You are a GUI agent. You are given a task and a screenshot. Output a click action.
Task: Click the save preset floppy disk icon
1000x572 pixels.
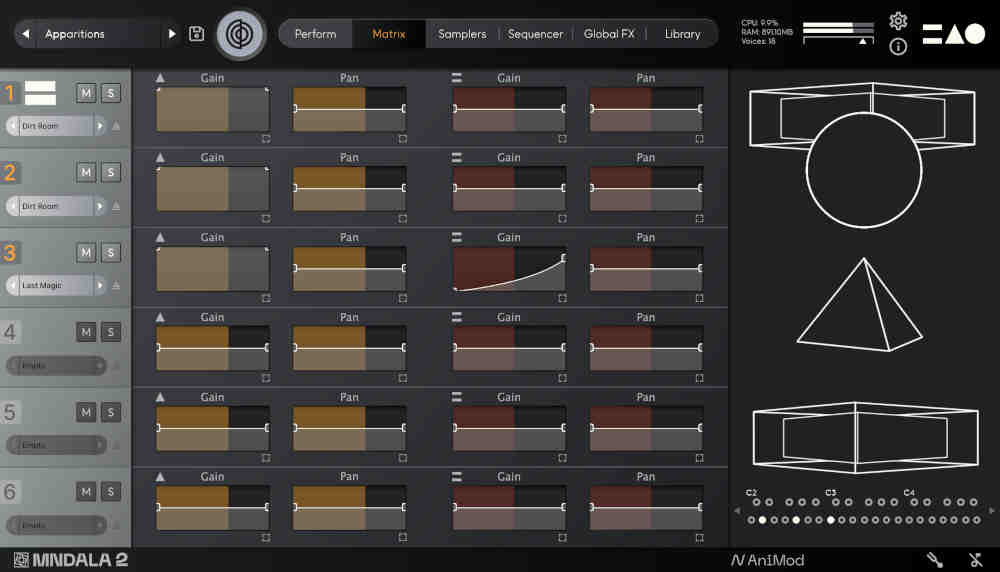[197, 34]
